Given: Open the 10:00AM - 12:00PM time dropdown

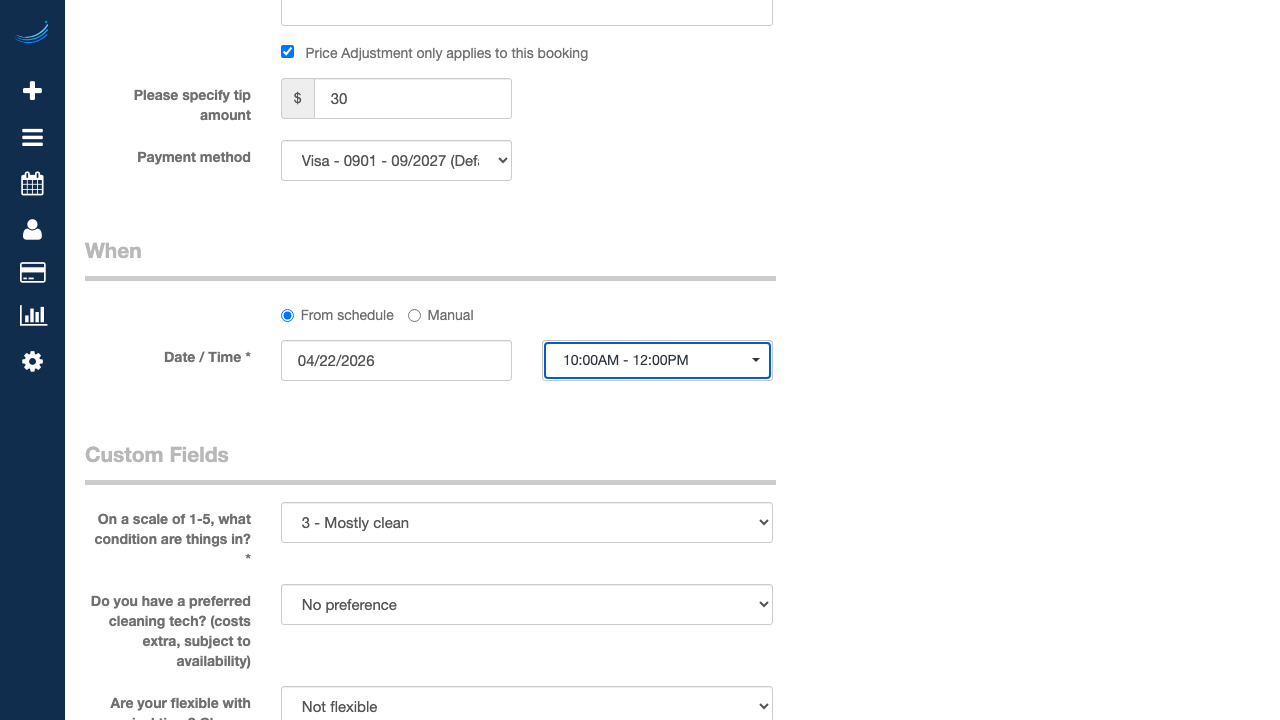Looking at the screenshot, I should click(x=657, y=361).
